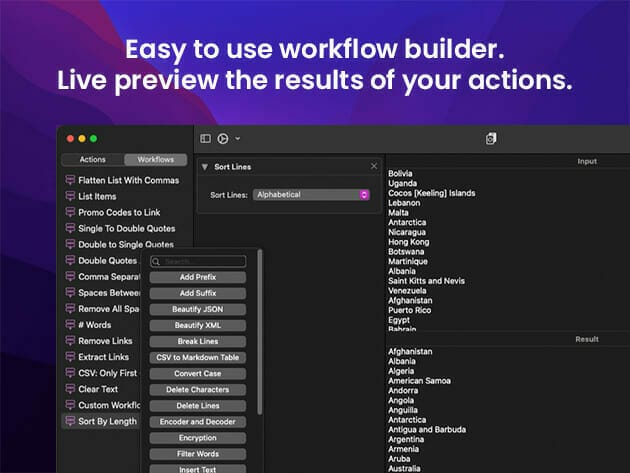Click the Sort By Length workflow icon
This screenshot has height=473, width=630.
click(x=69, y=421)
